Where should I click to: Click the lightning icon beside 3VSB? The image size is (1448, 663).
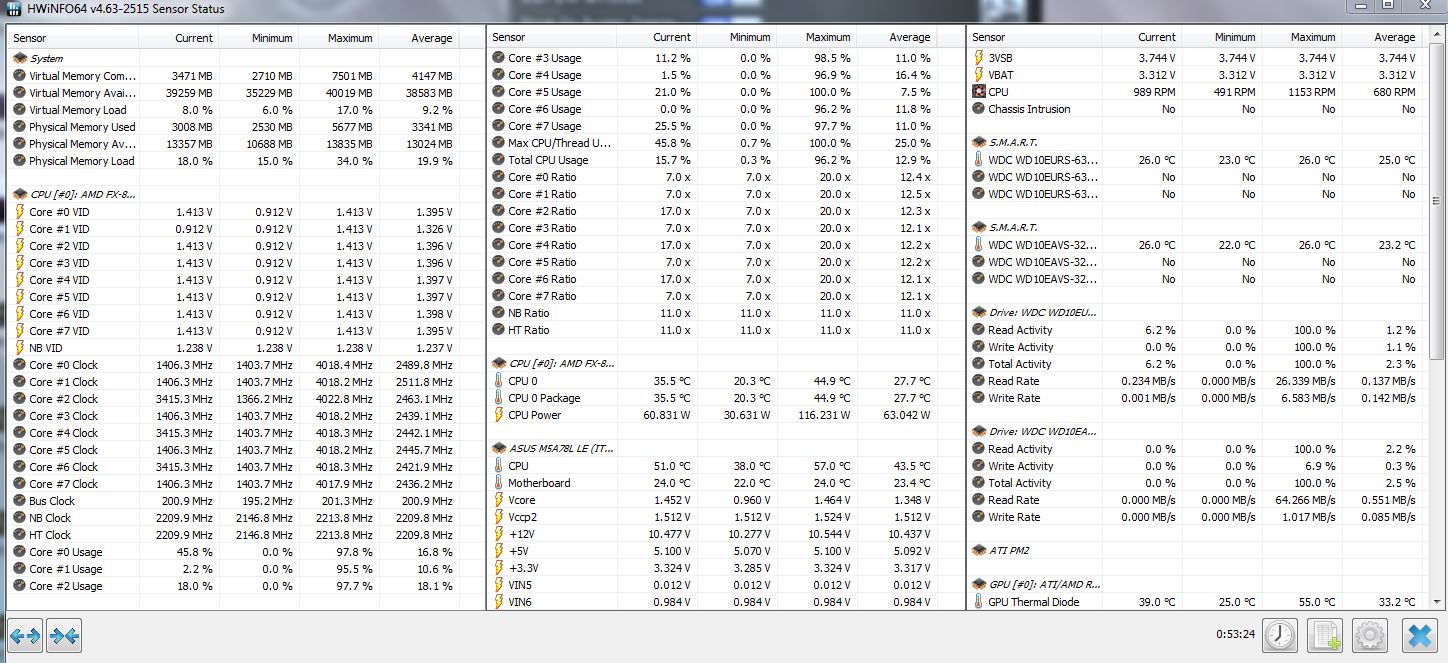(979, 58)
